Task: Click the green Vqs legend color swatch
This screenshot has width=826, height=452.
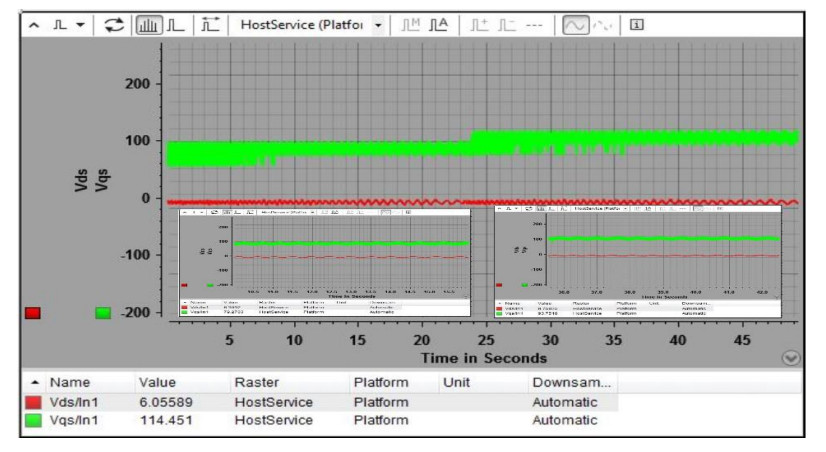Action: pos(102,313)
